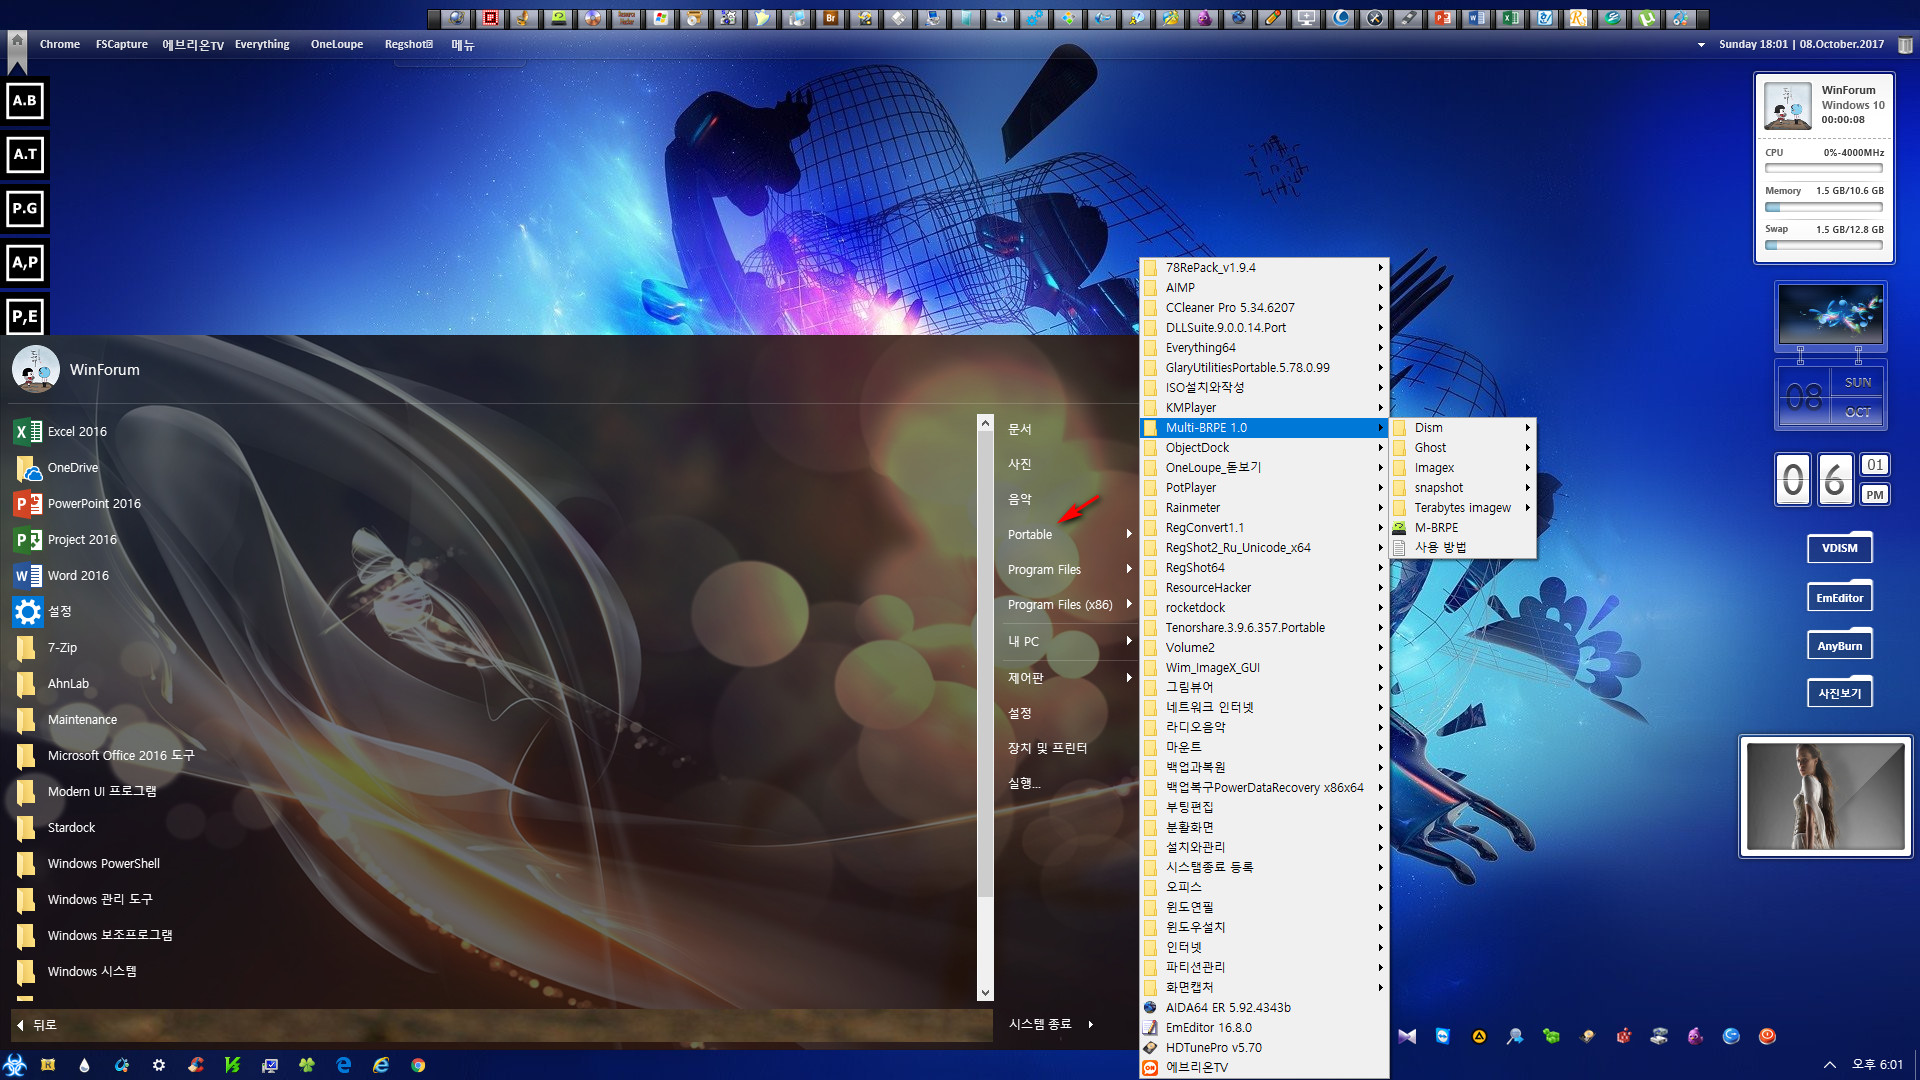Screen dimensions: 1920x1080
Task: Launch Word 2016 from the start menu
Action: point(62,576)
